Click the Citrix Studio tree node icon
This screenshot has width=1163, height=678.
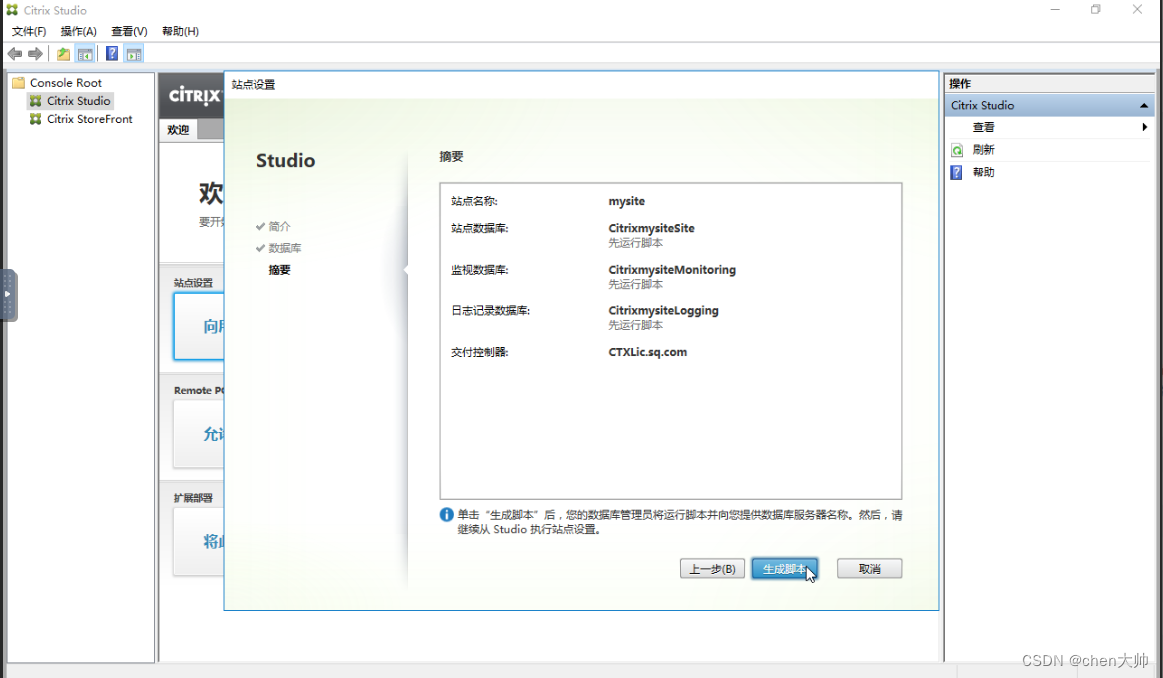(36, 100)
